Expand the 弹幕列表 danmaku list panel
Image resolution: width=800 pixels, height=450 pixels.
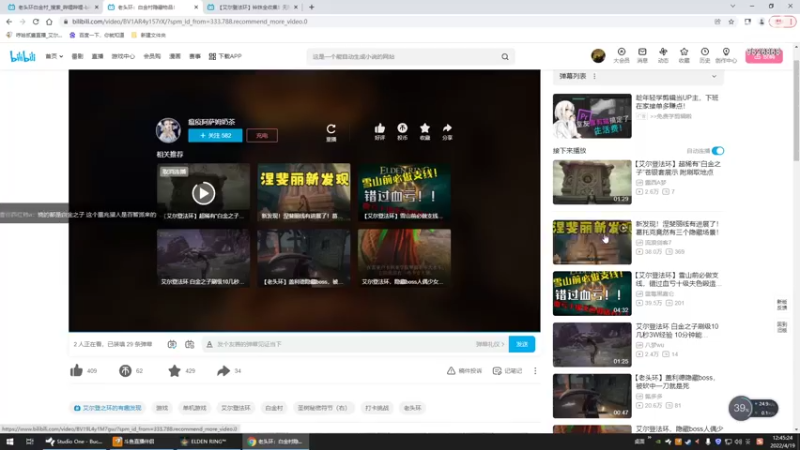tap(714, 76)
